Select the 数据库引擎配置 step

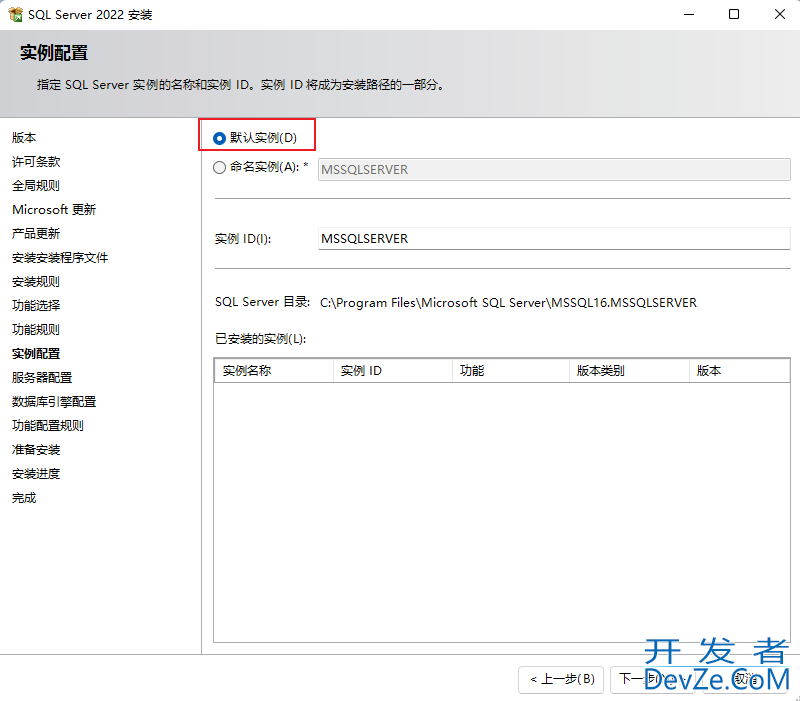[x=54, y=402]
